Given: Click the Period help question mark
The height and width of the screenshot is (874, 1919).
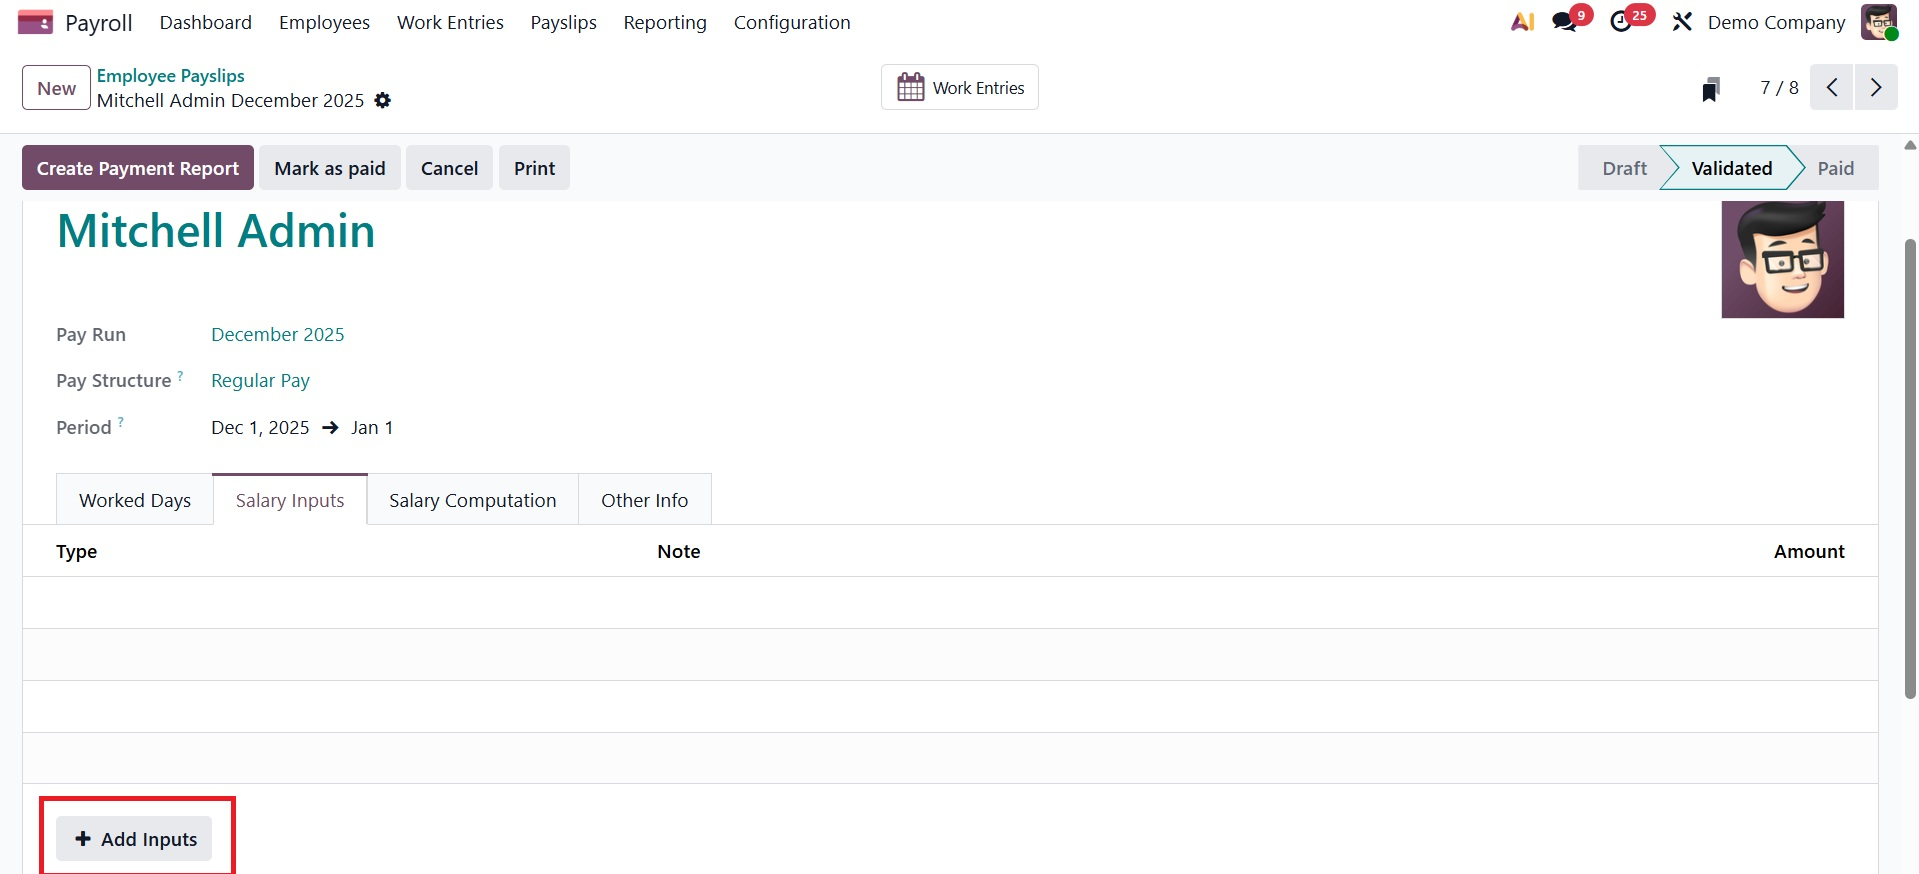Looking at the screenshot, I should tap(121, 422).
